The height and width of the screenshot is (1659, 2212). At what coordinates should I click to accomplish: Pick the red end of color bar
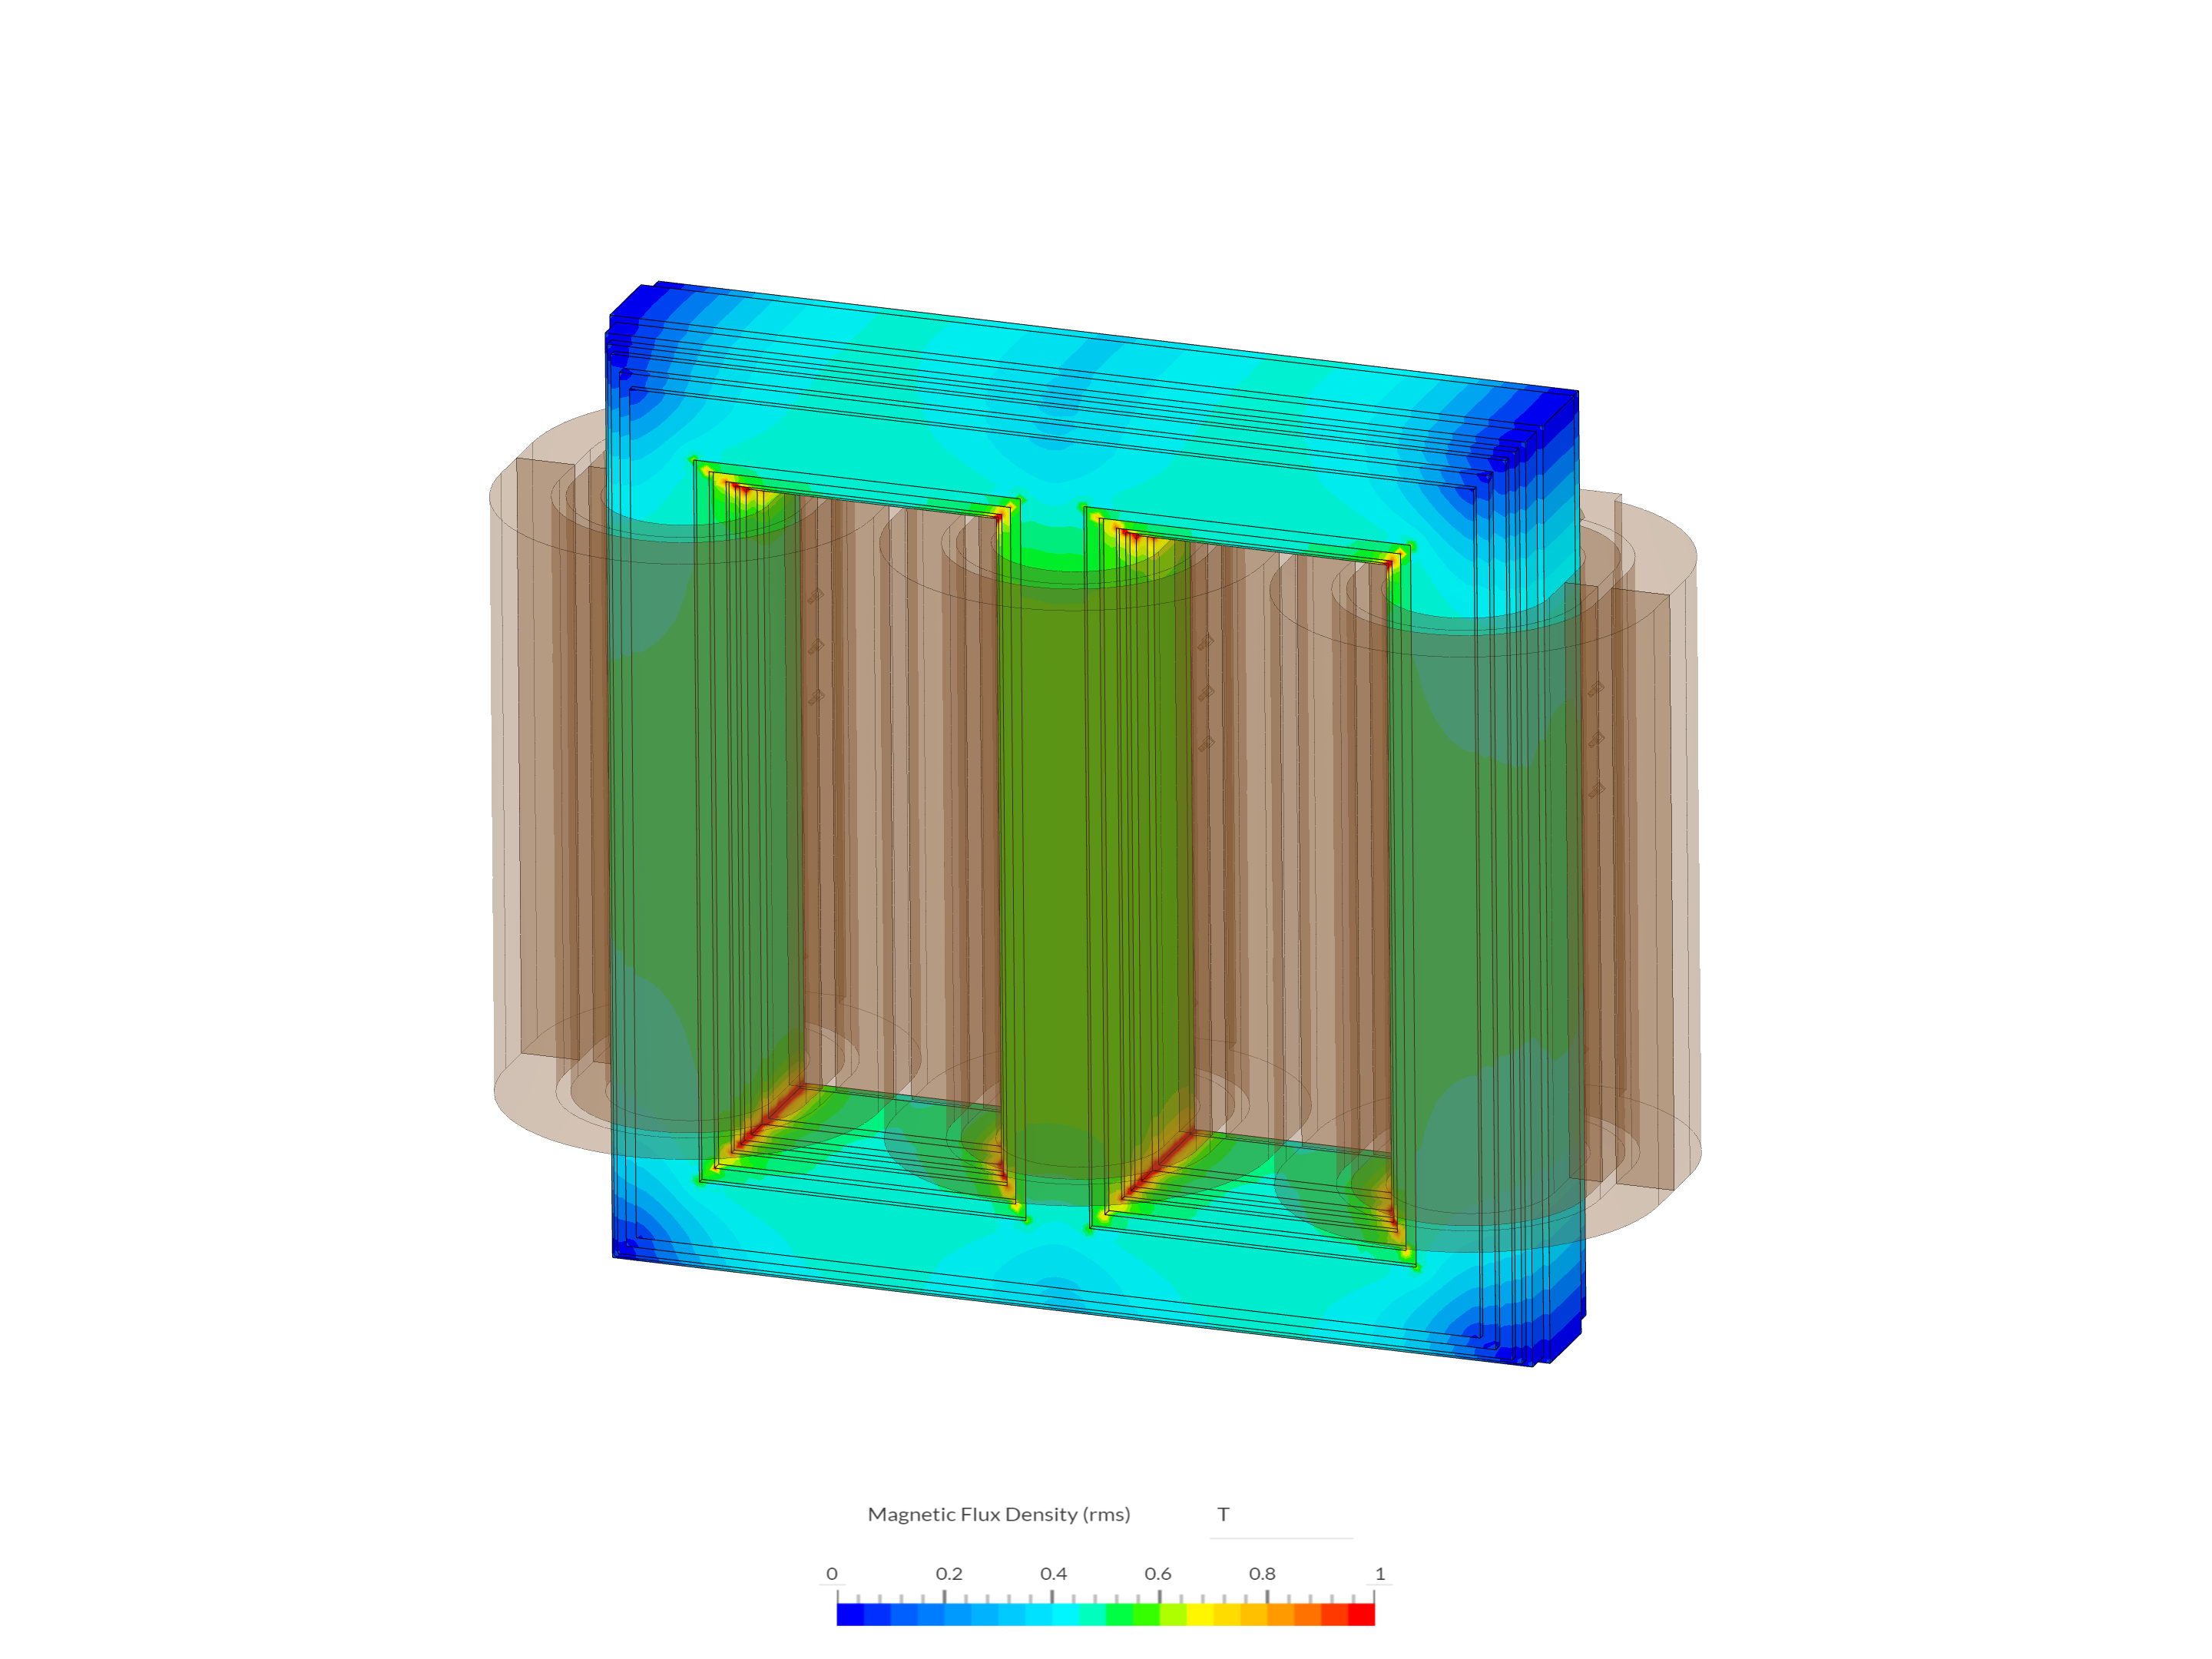click(x=1362, y=1614)
